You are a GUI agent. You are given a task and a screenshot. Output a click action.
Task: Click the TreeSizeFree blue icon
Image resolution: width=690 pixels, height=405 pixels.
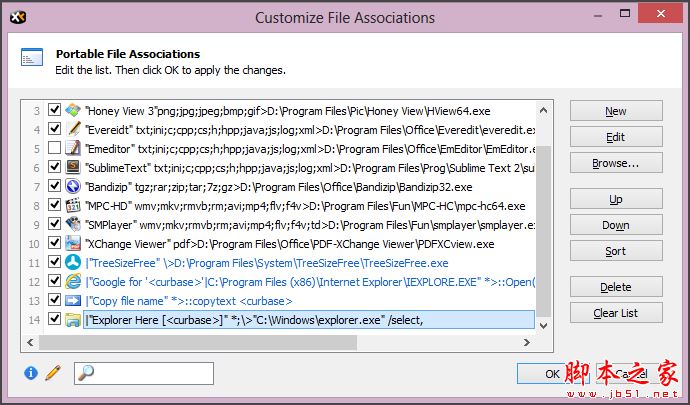pos(73,262)
